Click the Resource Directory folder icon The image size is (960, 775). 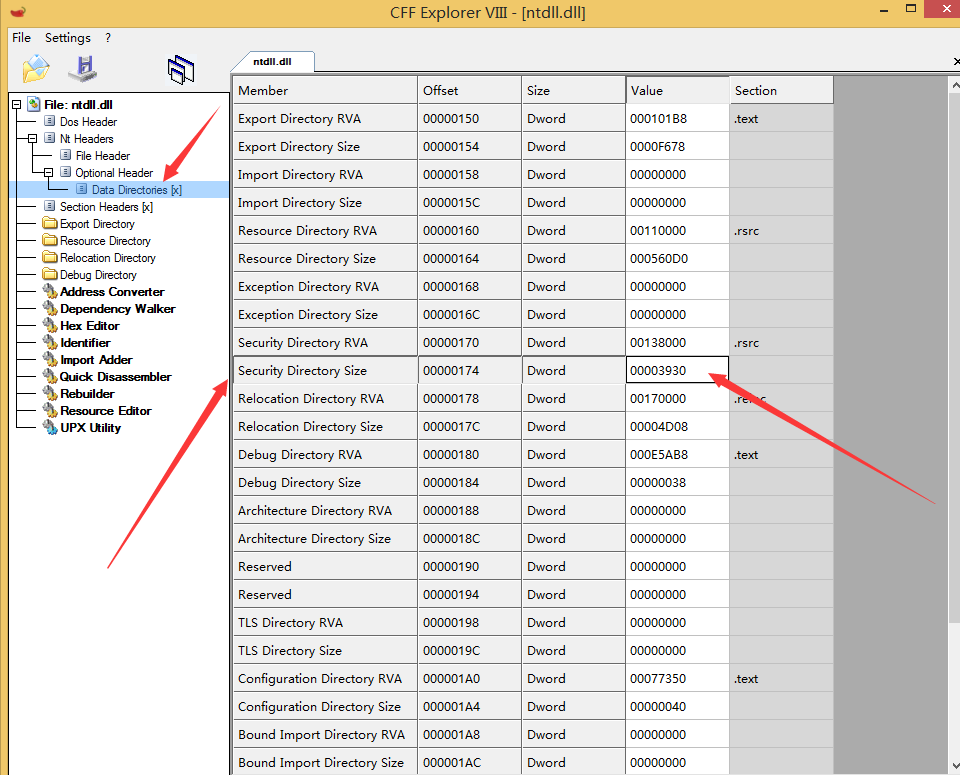(x=50, y=241)
